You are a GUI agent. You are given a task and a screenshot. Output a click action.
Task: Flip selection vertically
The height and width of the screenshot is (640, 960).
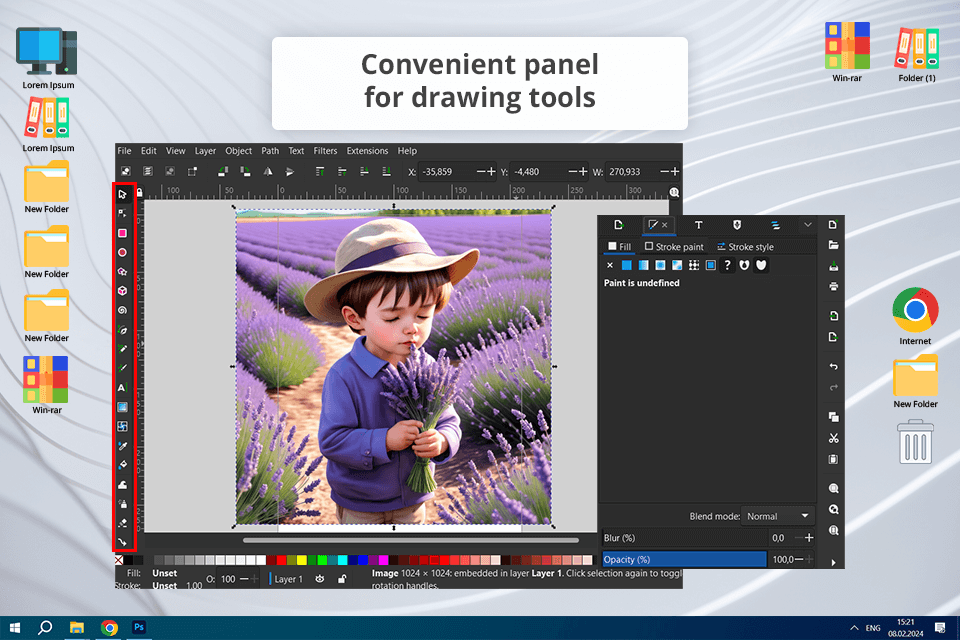pyautogui.click(x=290, y=171)
